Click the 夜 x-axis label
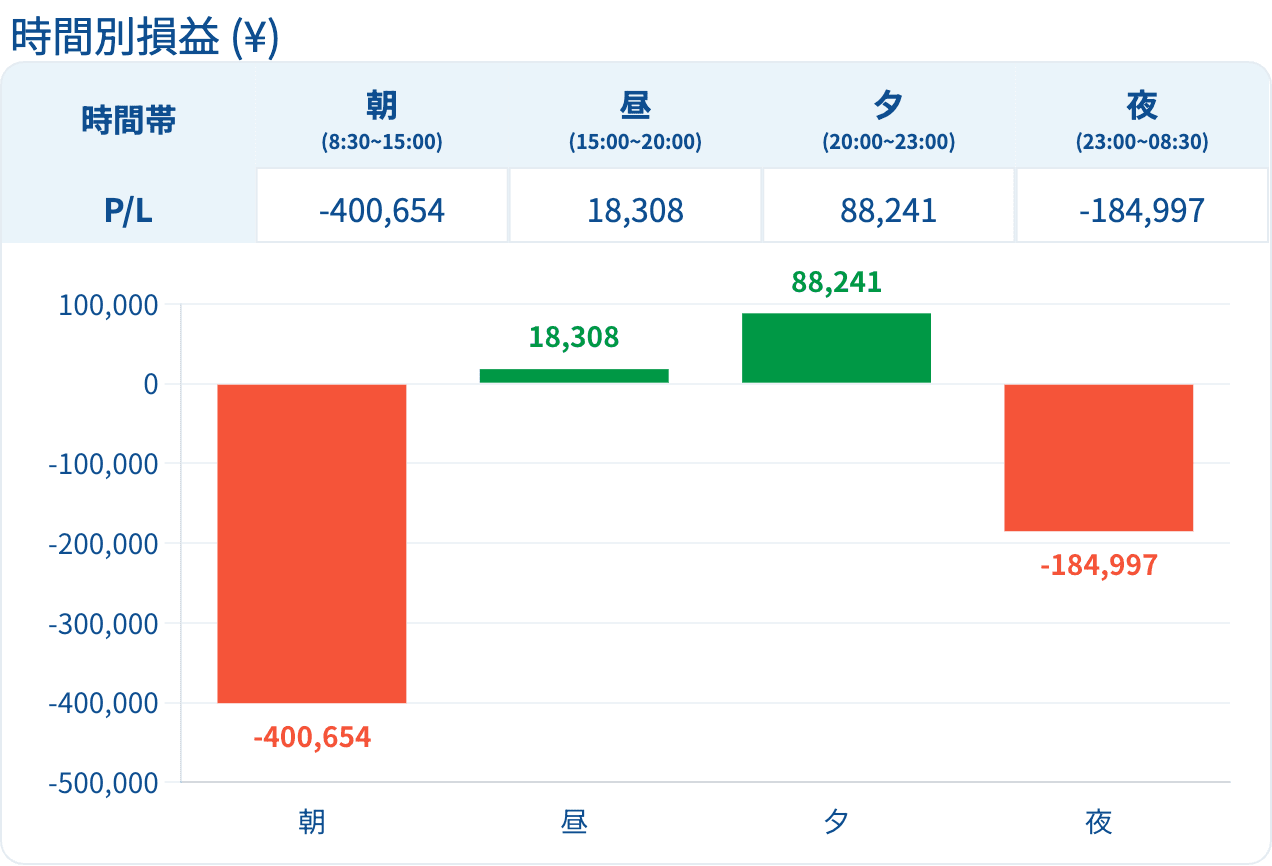The image size is (1272, 866). [1099, 822]
